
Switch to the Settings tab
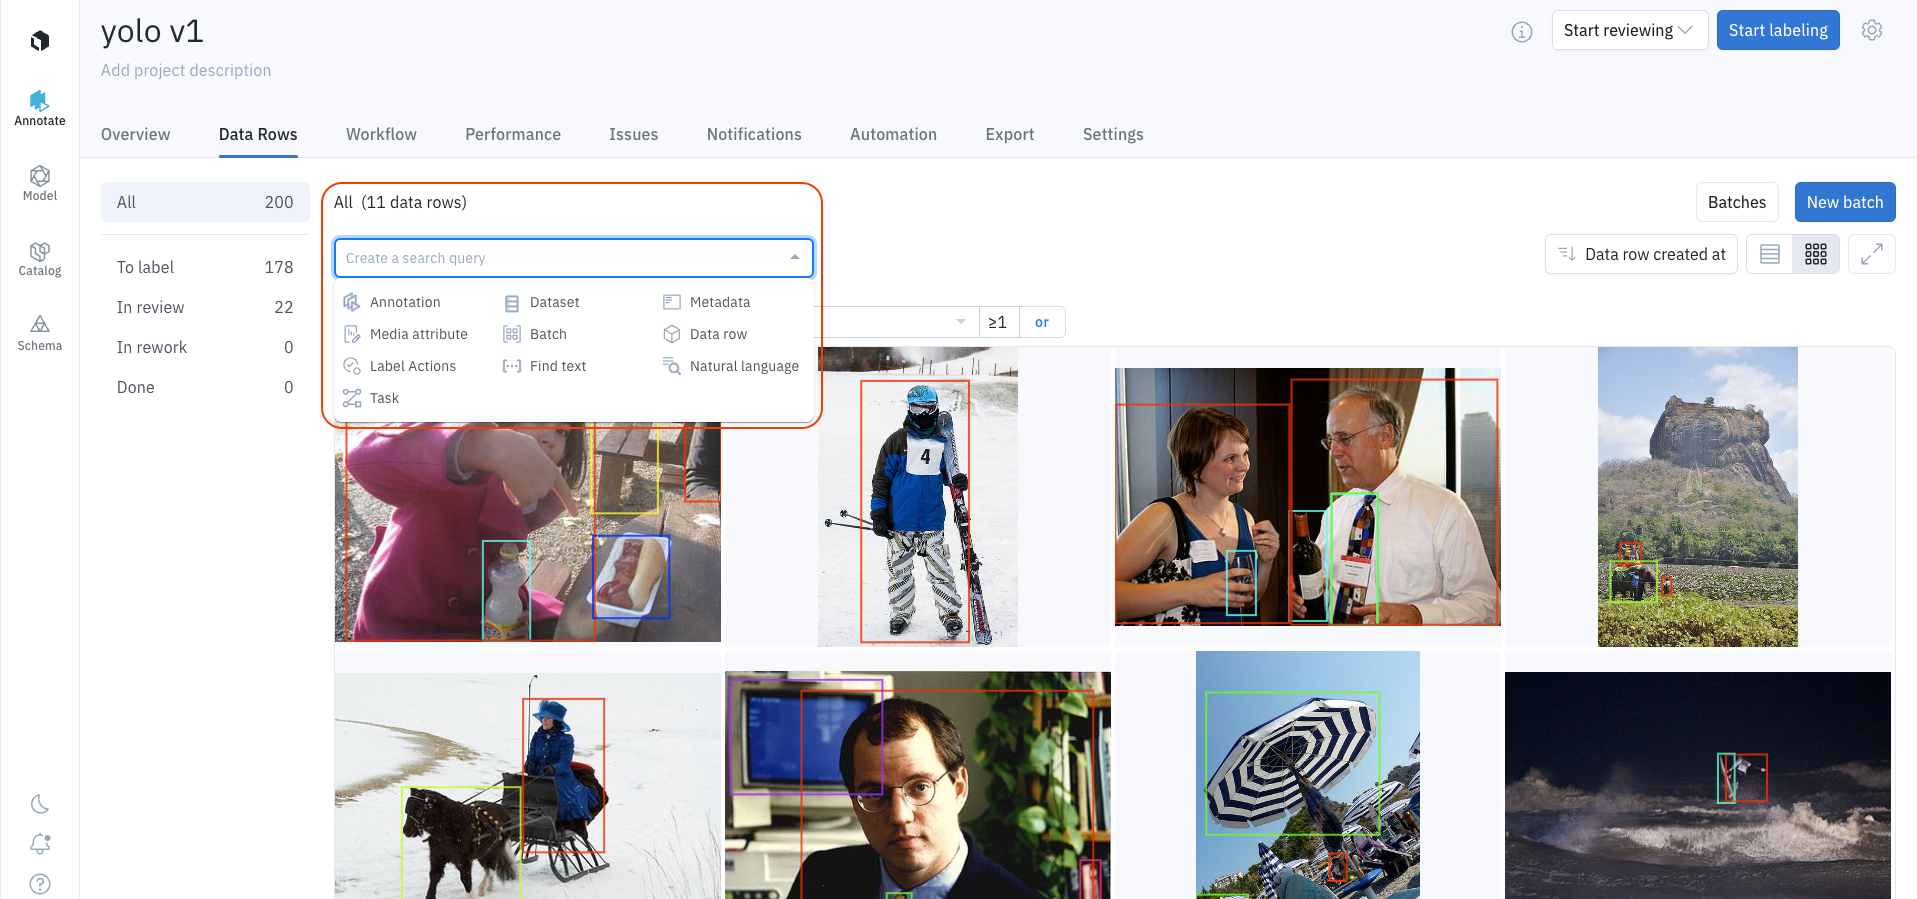coord(1113,134)
